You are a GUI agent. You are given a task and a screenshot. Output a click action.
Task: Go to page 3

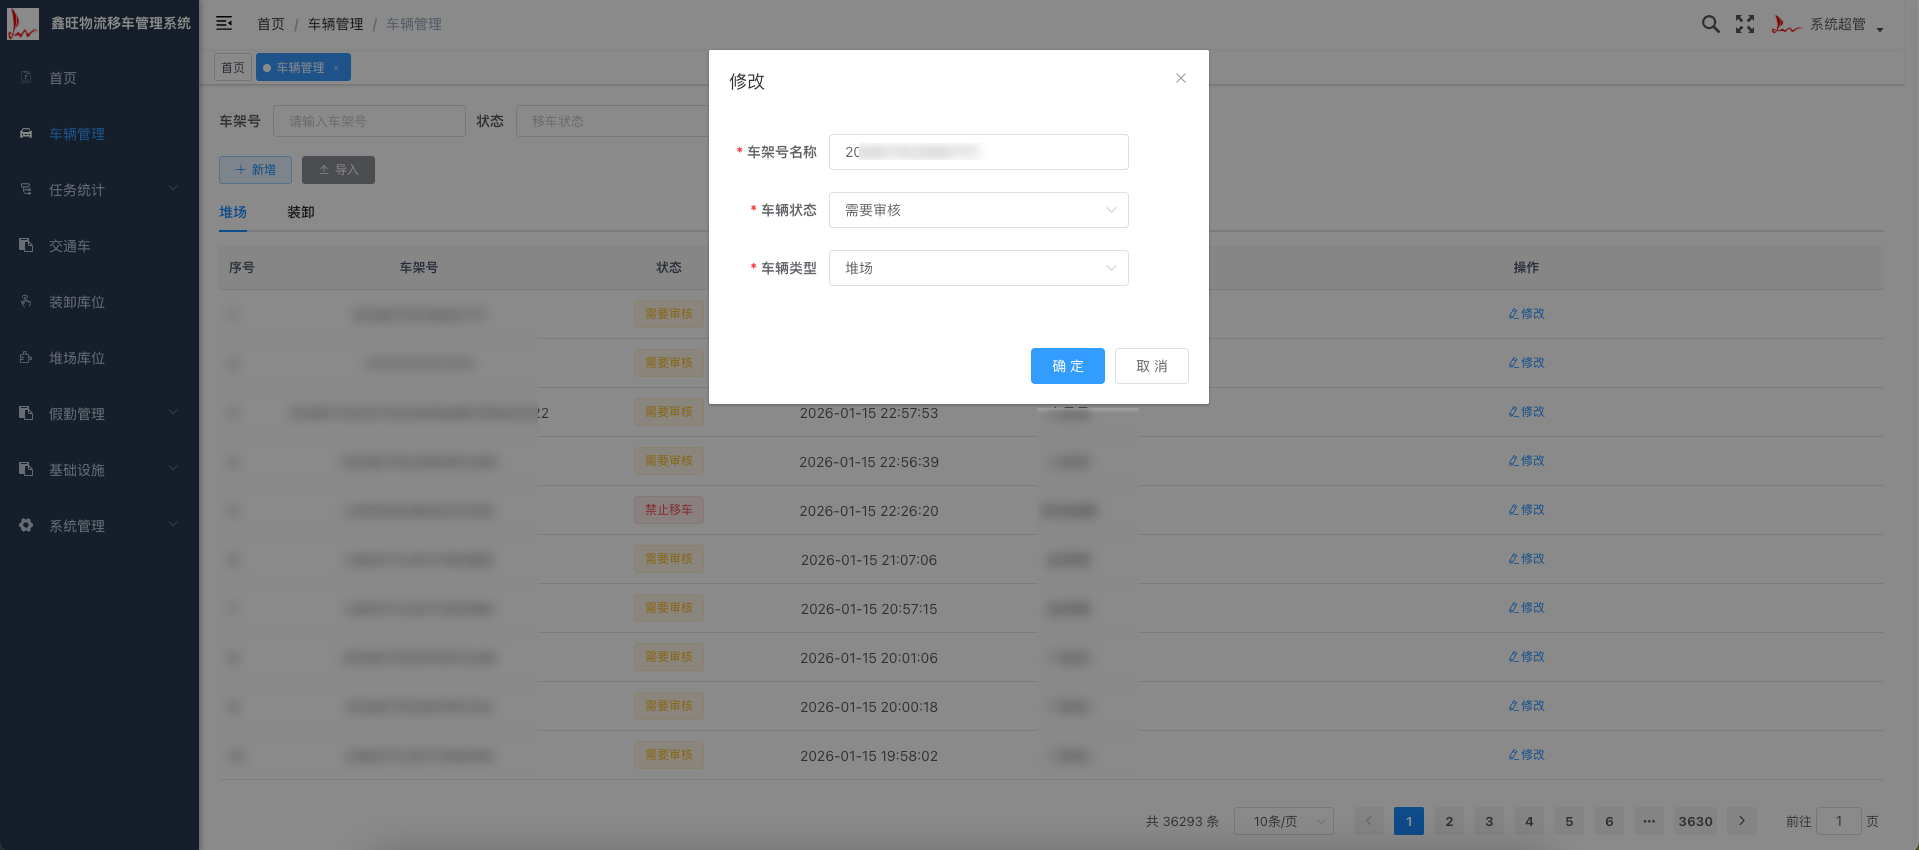click(1489, 821)
